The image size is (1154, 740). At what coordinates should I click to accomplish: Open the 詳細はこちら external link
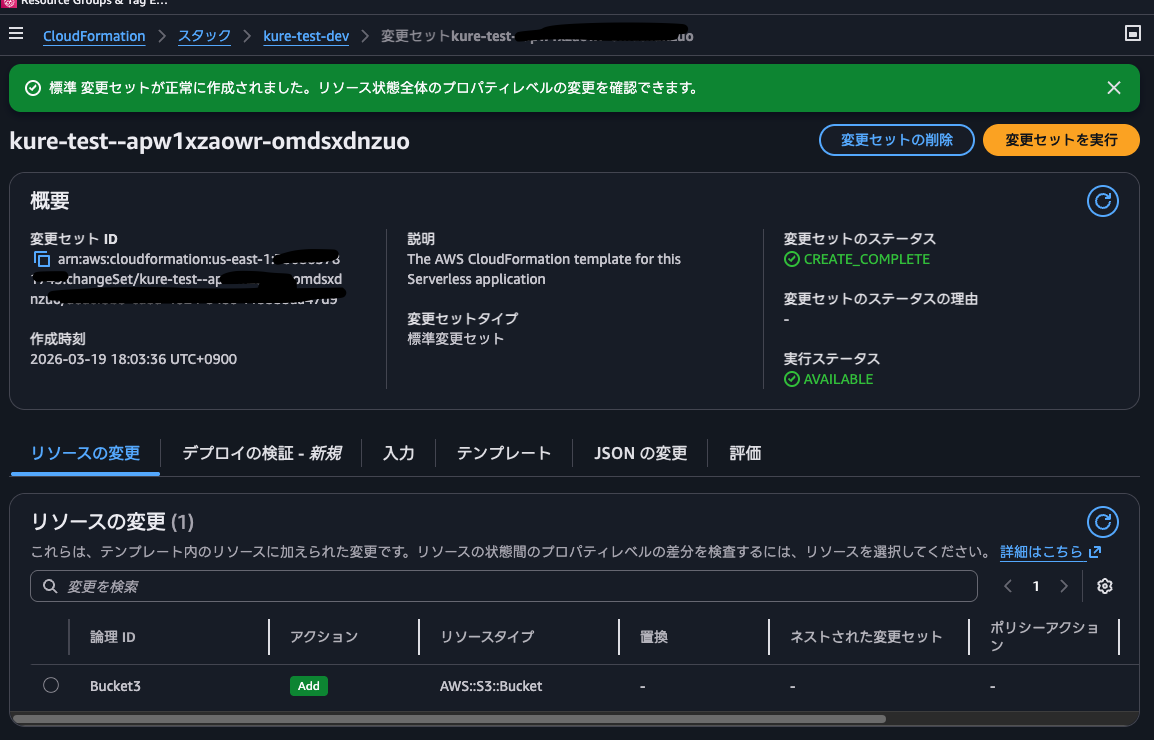[1050, 552]
